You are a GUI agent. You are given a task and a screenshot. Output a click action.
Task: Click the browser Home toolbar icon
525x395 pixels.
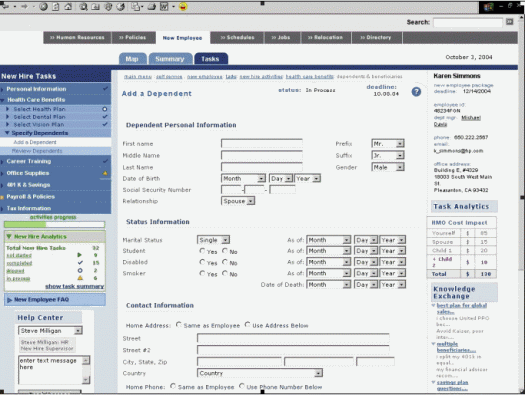coord(68,6)
